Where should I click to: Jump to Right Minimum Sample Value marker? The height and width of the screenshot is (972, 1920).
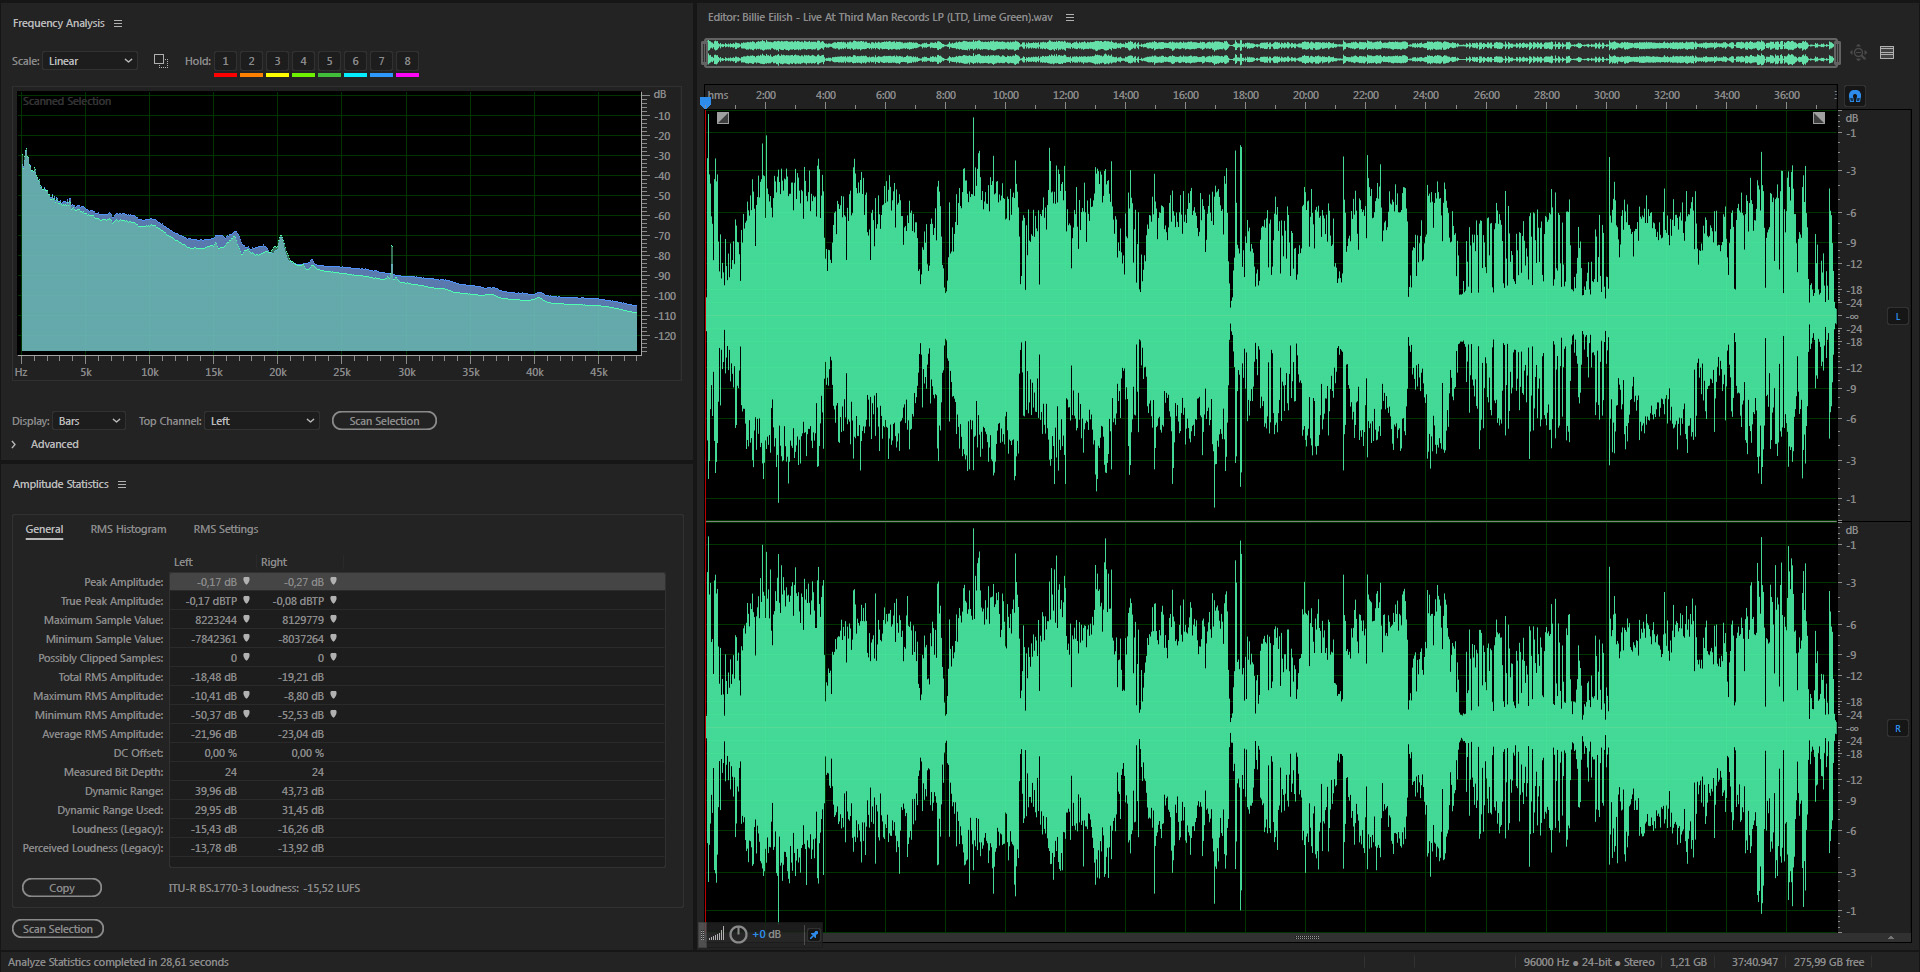tap(333, 638)
